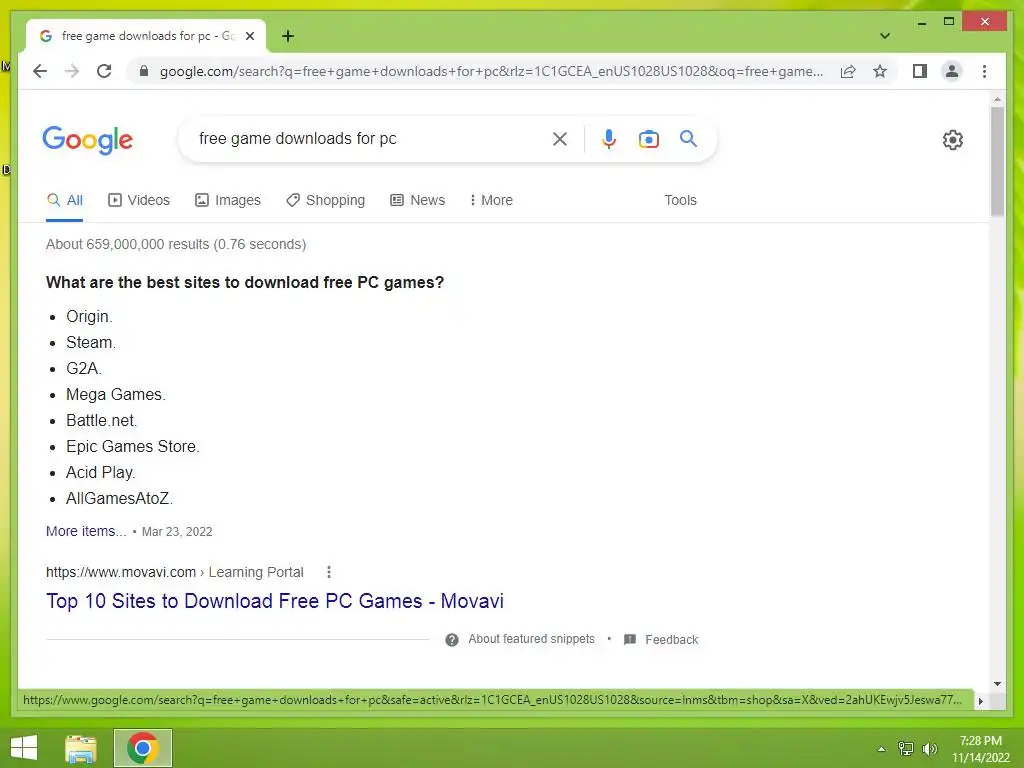Screen dimensions: 1024x768
Task: Click the featured snippet question heading
Action: (245, 283)
